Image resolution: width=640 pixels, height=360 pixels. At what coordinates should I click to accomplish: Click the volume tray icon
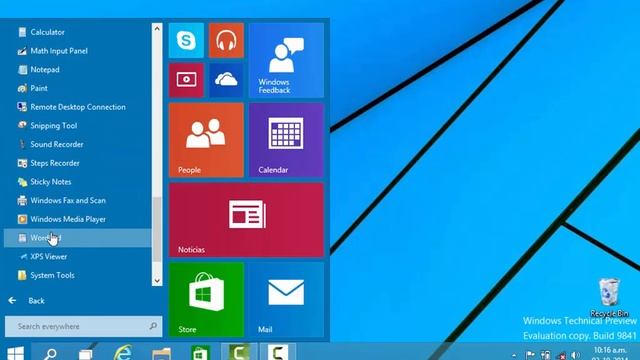pos(576,356)
